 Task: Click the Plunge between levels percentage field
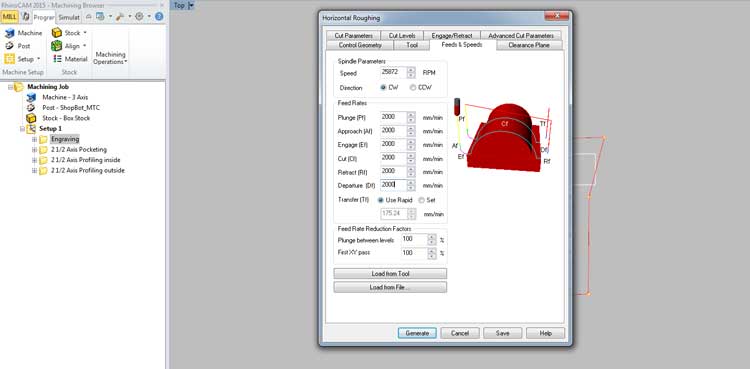(x=414, y=239)
